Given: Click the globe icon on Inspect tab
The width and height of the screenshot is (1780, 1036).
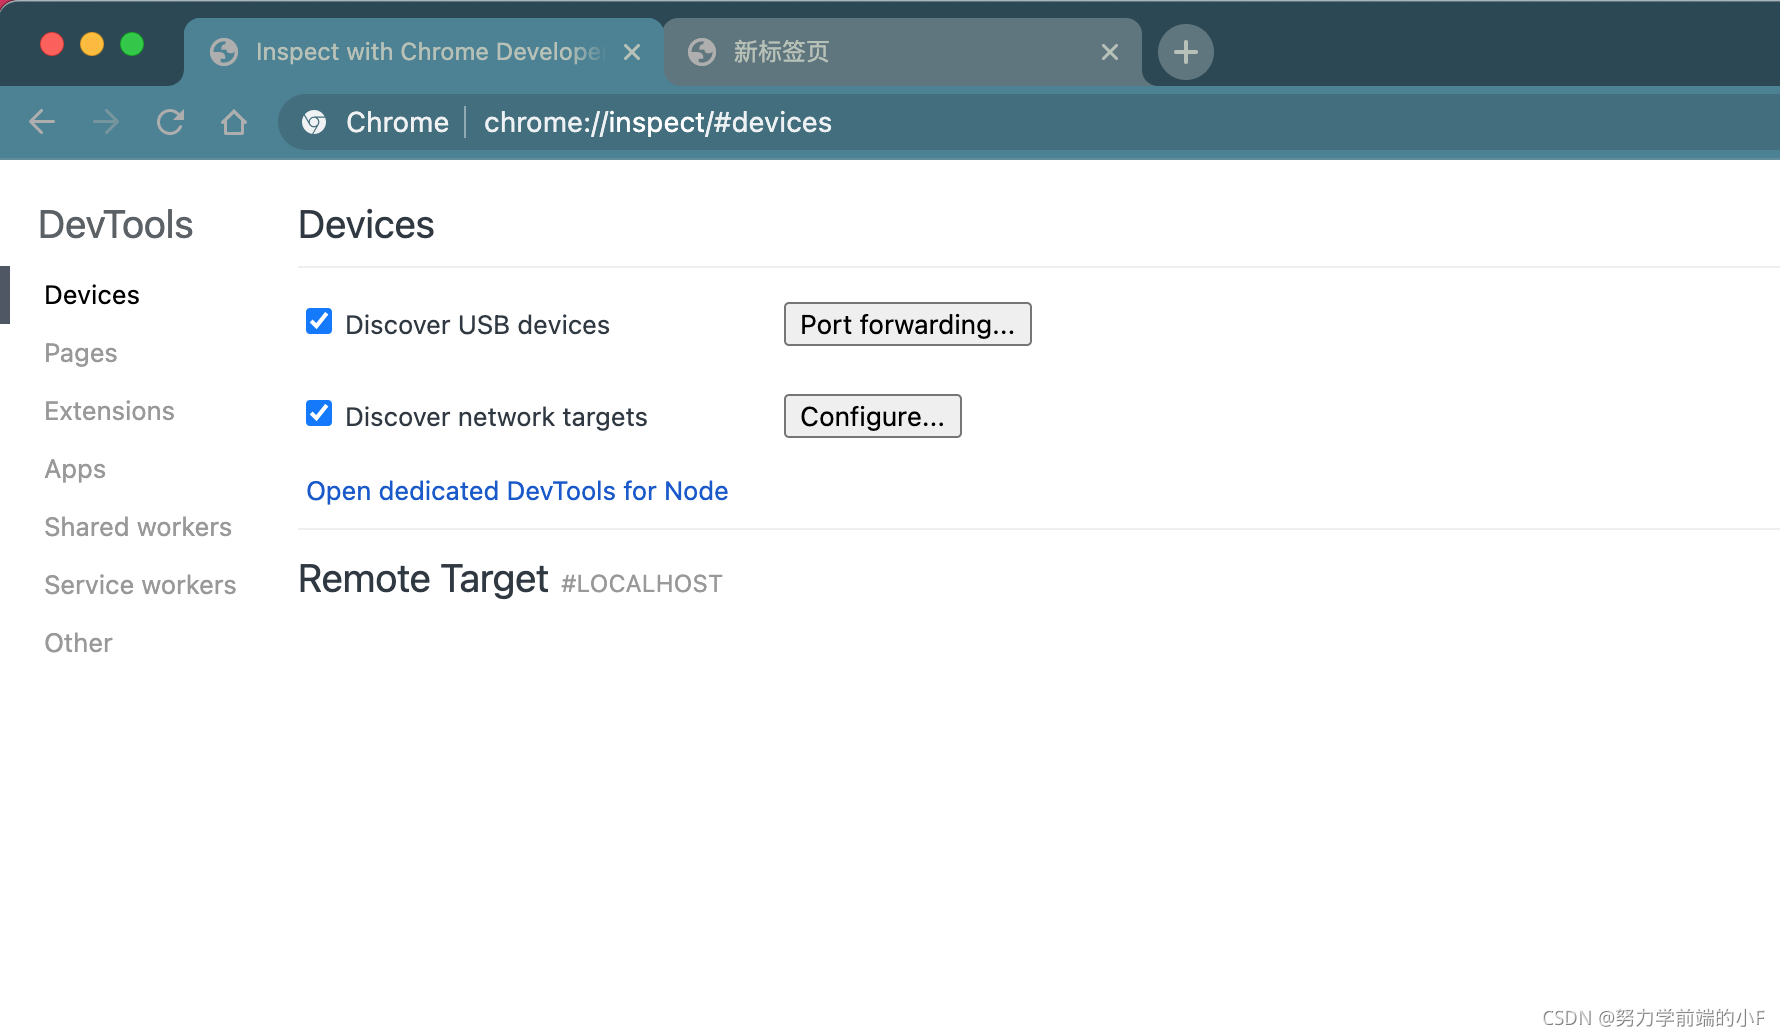Looking at the screenshot, I should coord(224,52).
